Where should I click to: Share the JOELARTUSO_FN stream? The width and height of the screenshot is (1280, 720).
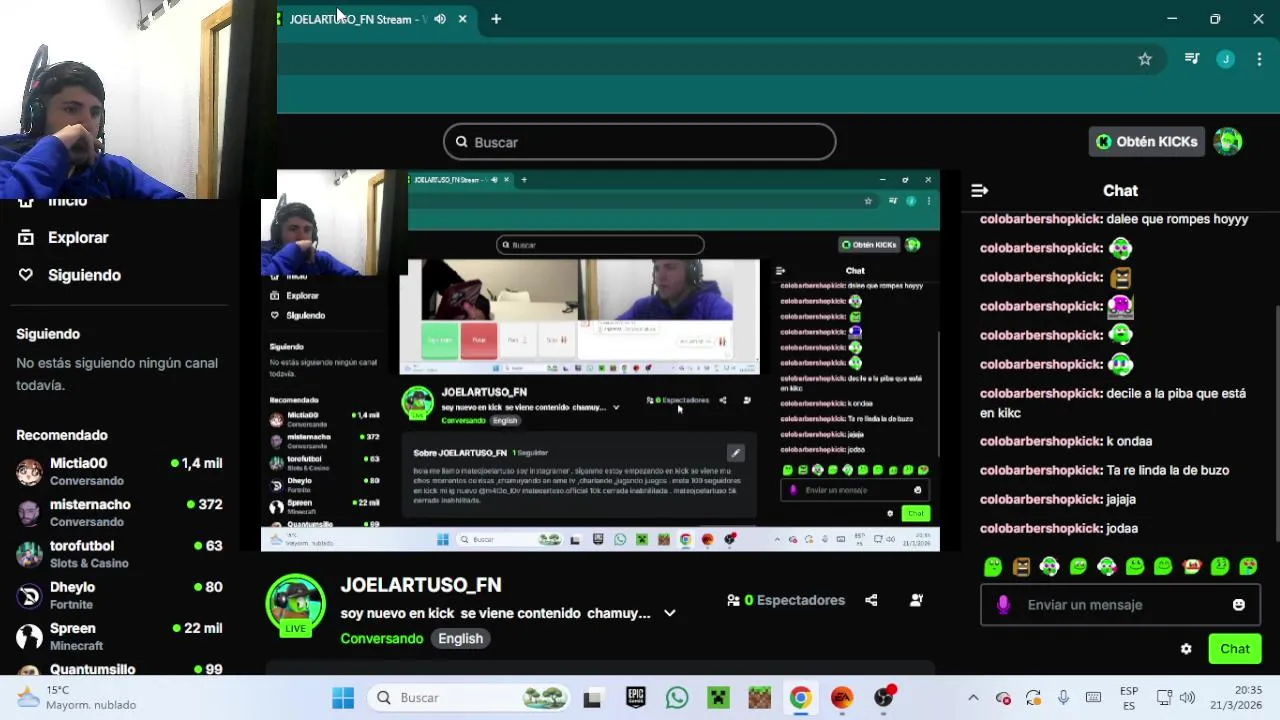871,600
